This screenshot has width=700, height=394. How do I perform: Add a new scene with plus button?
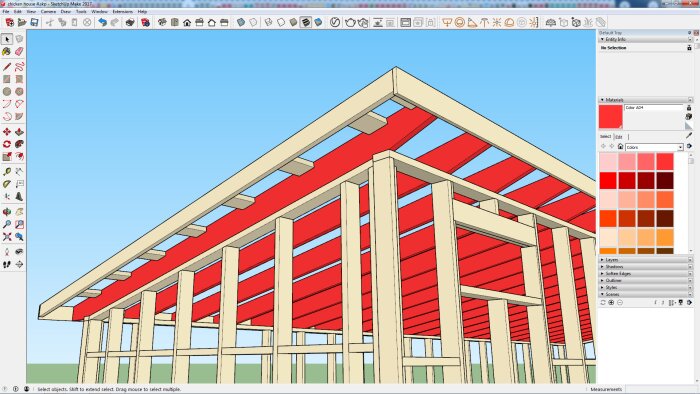pos(611,303)
